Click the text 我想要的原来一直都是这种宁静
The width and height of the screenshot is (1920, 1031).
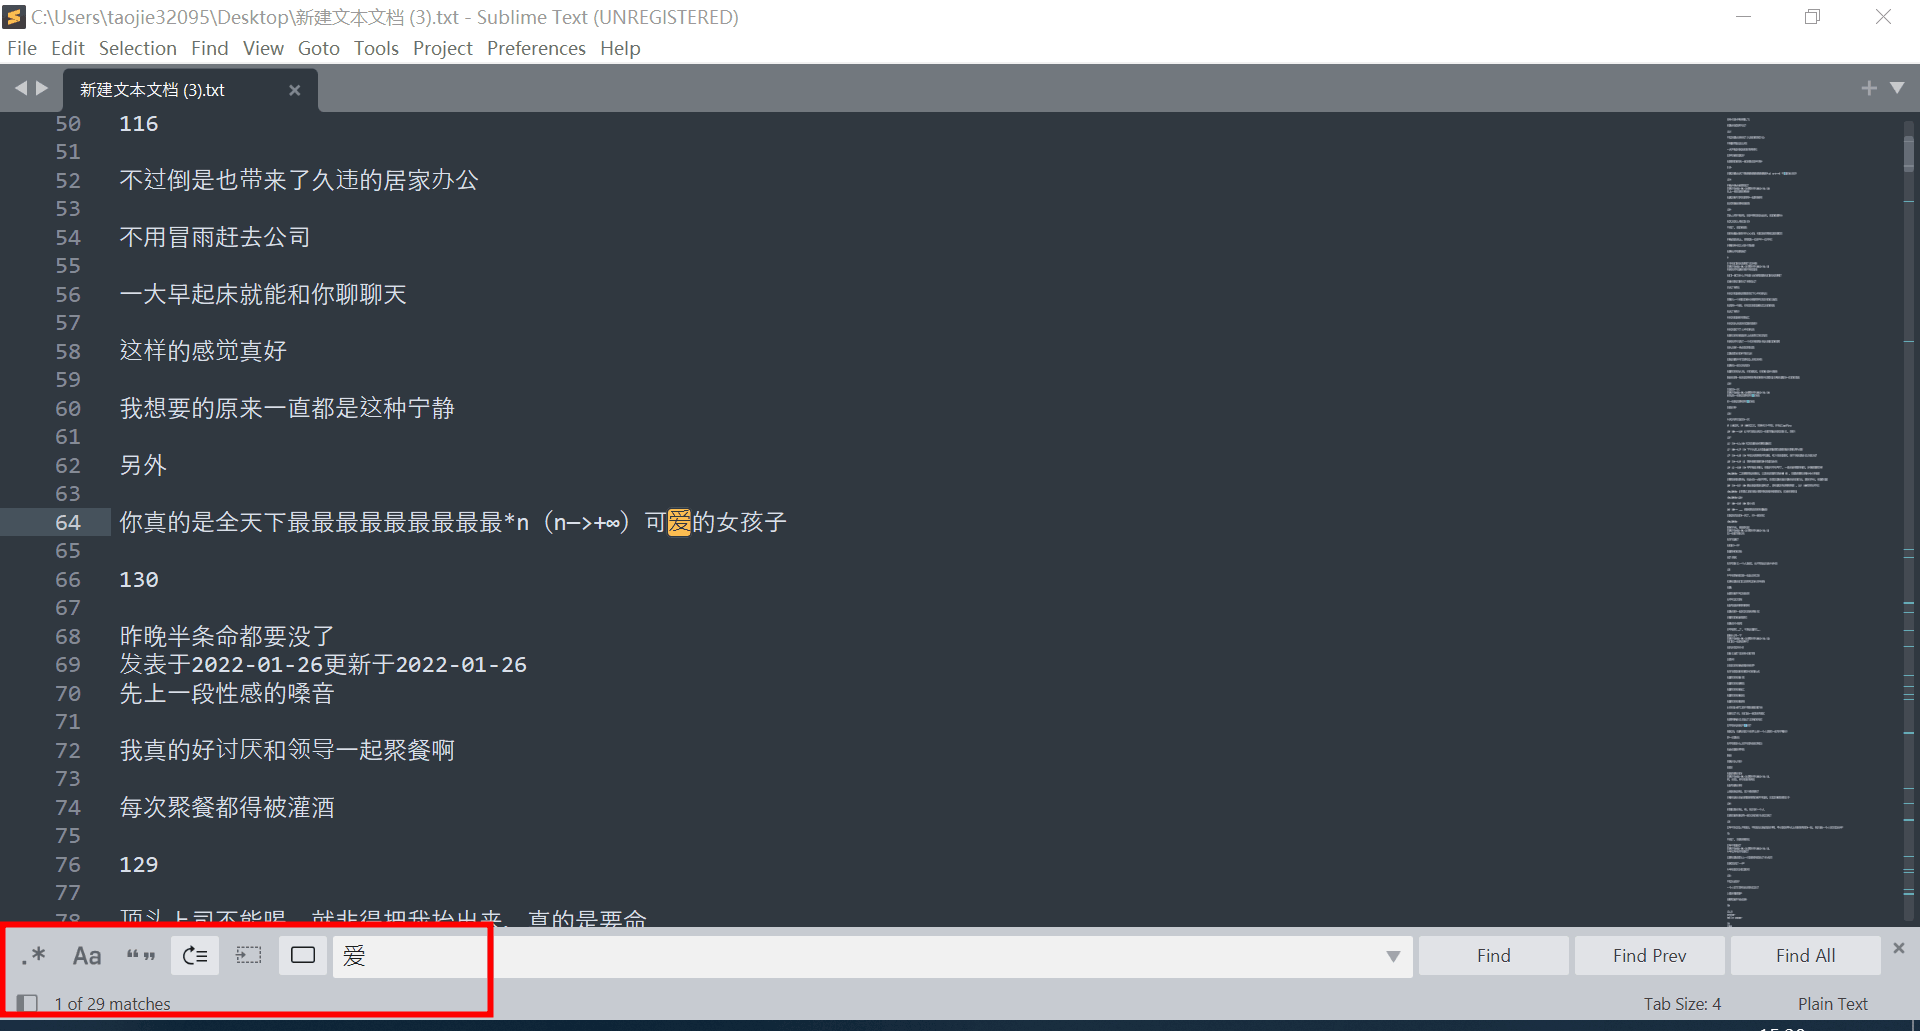pyautogui.click(x=287, y=408)
